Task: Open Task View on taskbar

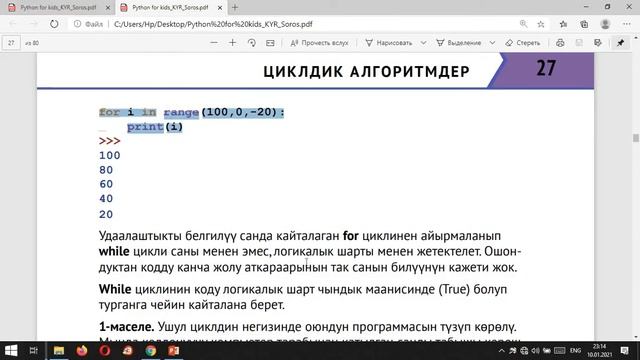Action: (x=33, y=351)
